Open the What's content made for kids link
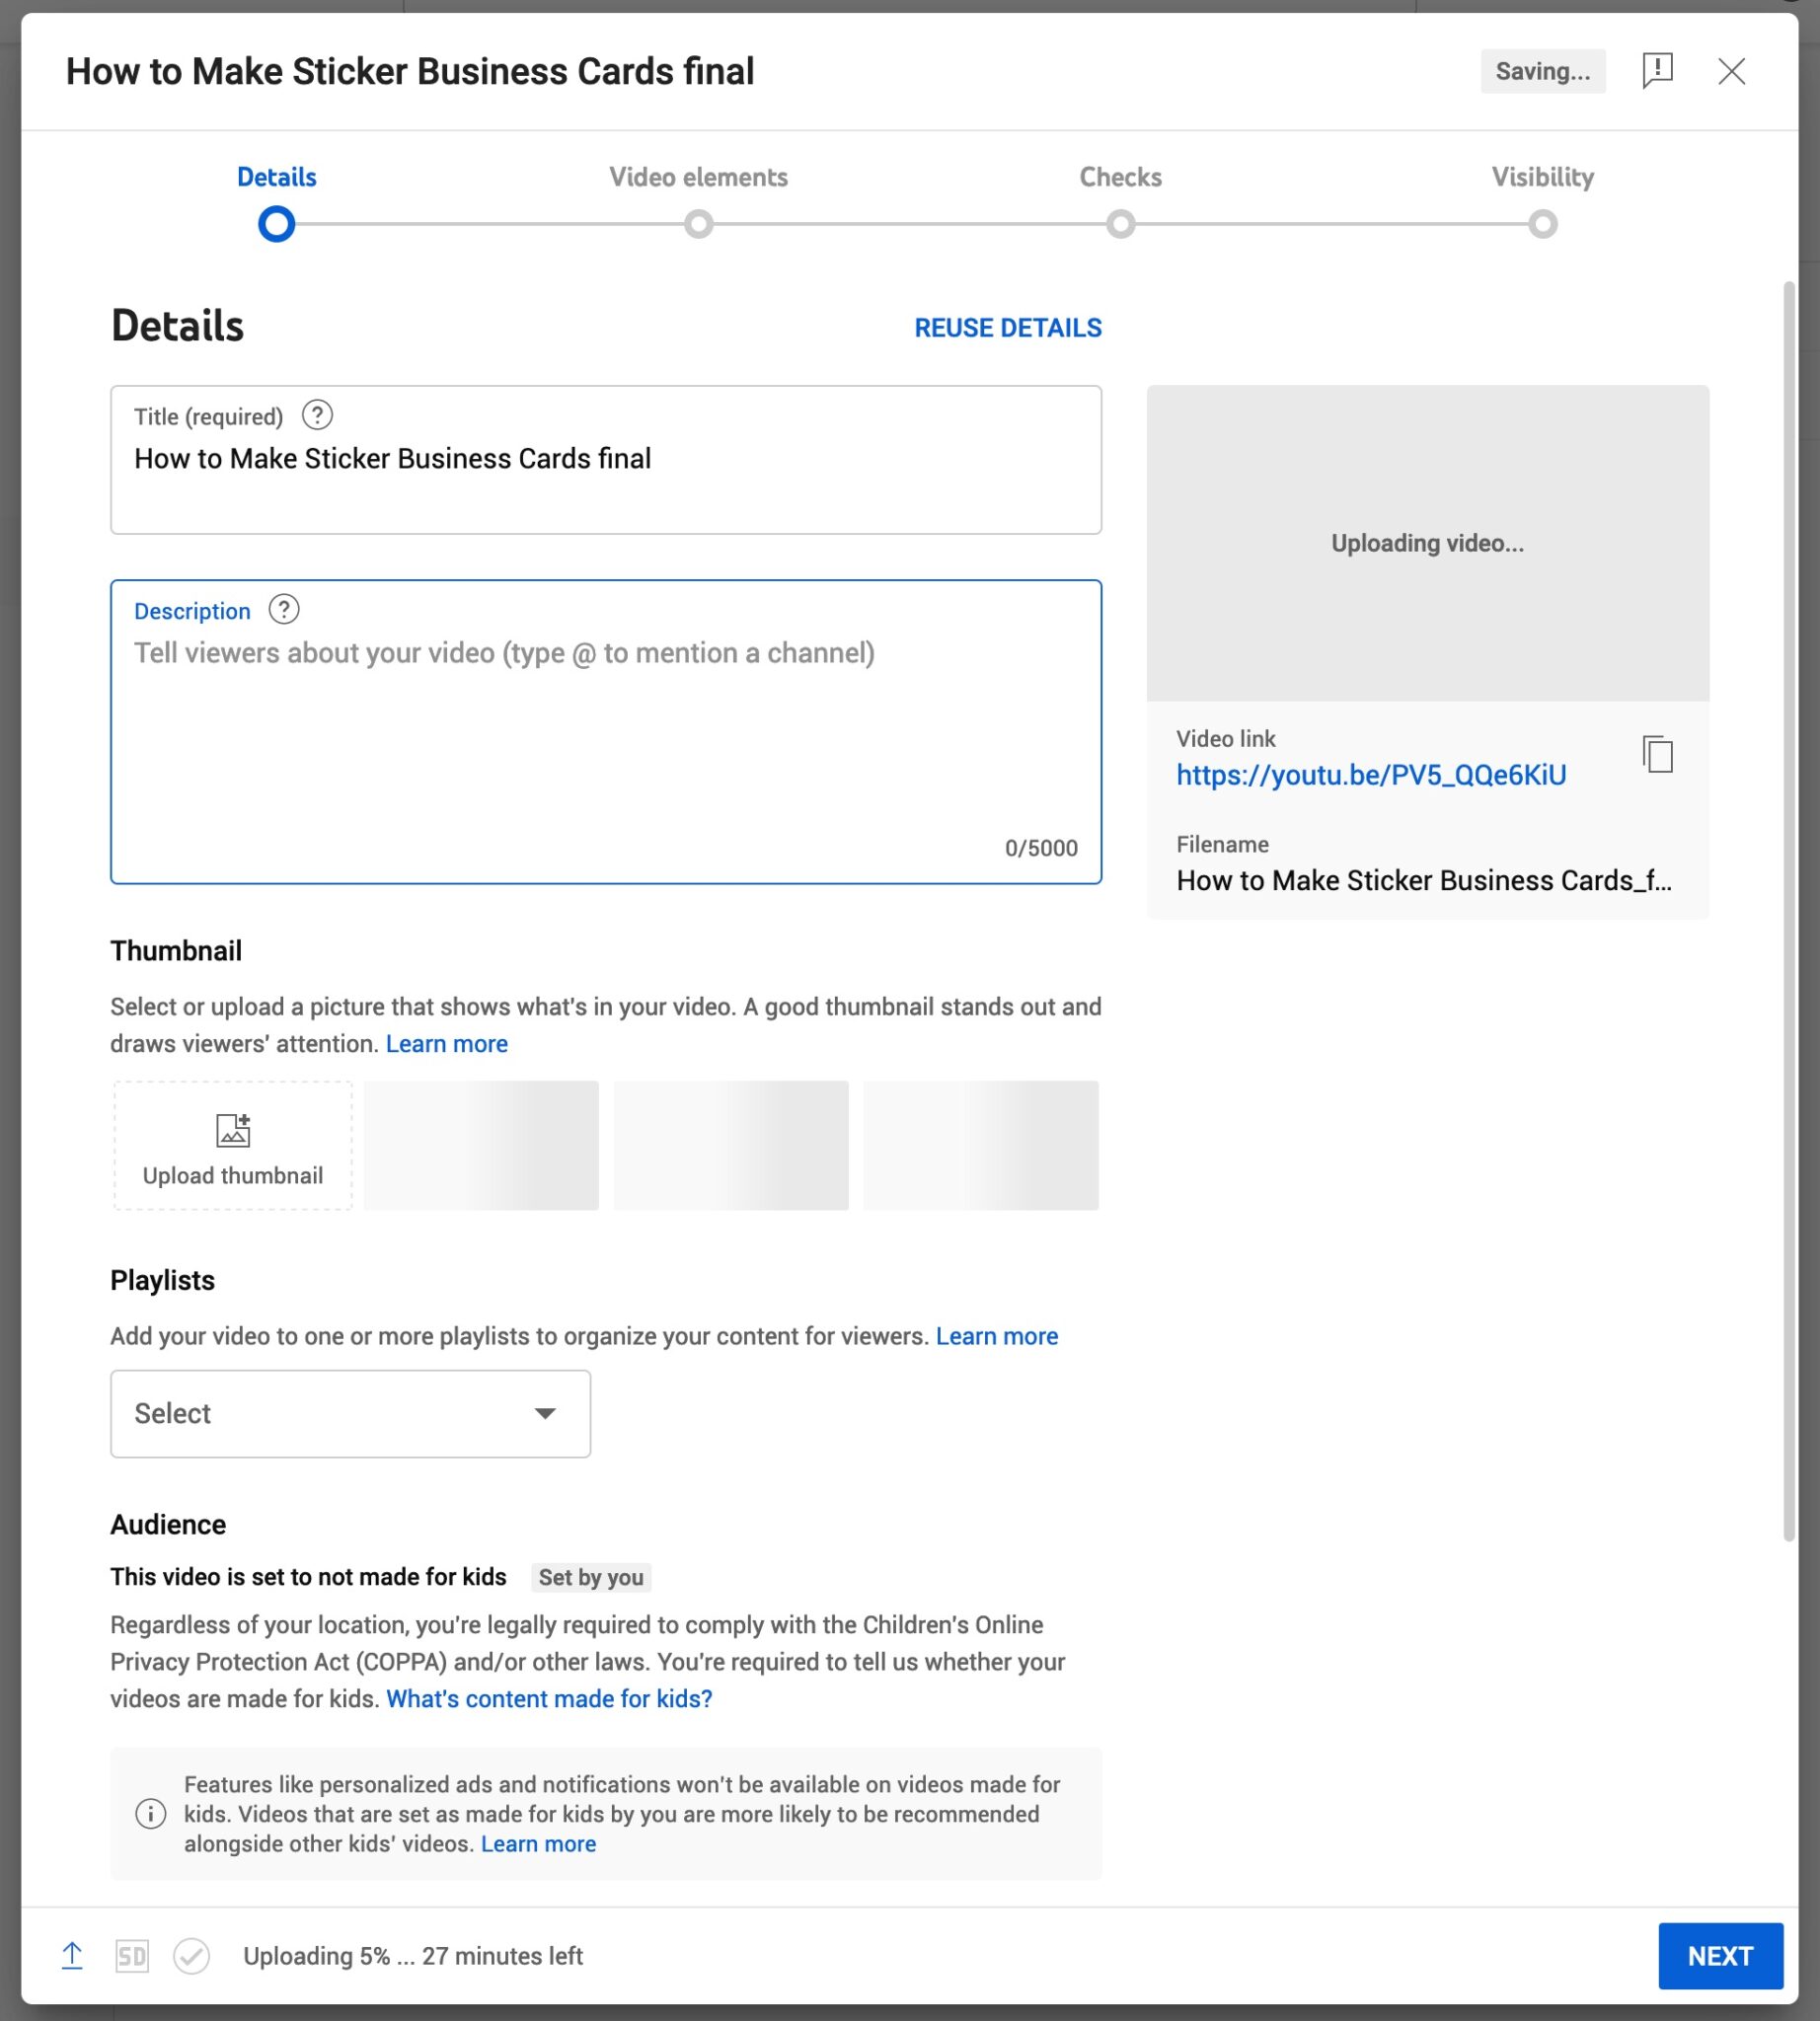This screenshot has height=2021, width=1820. pyautogui.click(x=548, y=1698)
